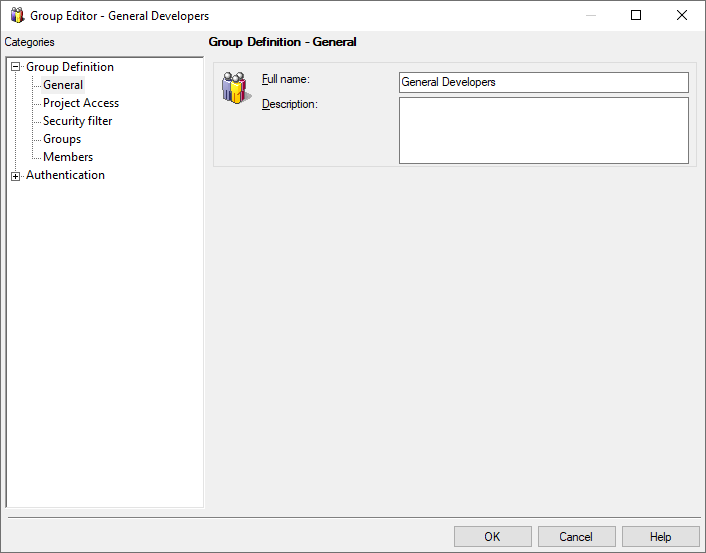
Task: Open the Groups category
Action: (62, 139)
